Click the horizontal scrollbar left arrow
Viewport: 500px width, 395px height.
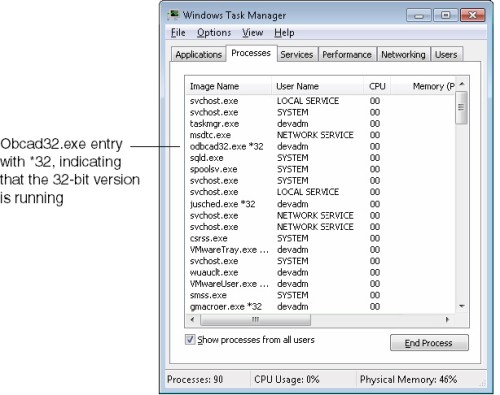click(x=192, y=320)
